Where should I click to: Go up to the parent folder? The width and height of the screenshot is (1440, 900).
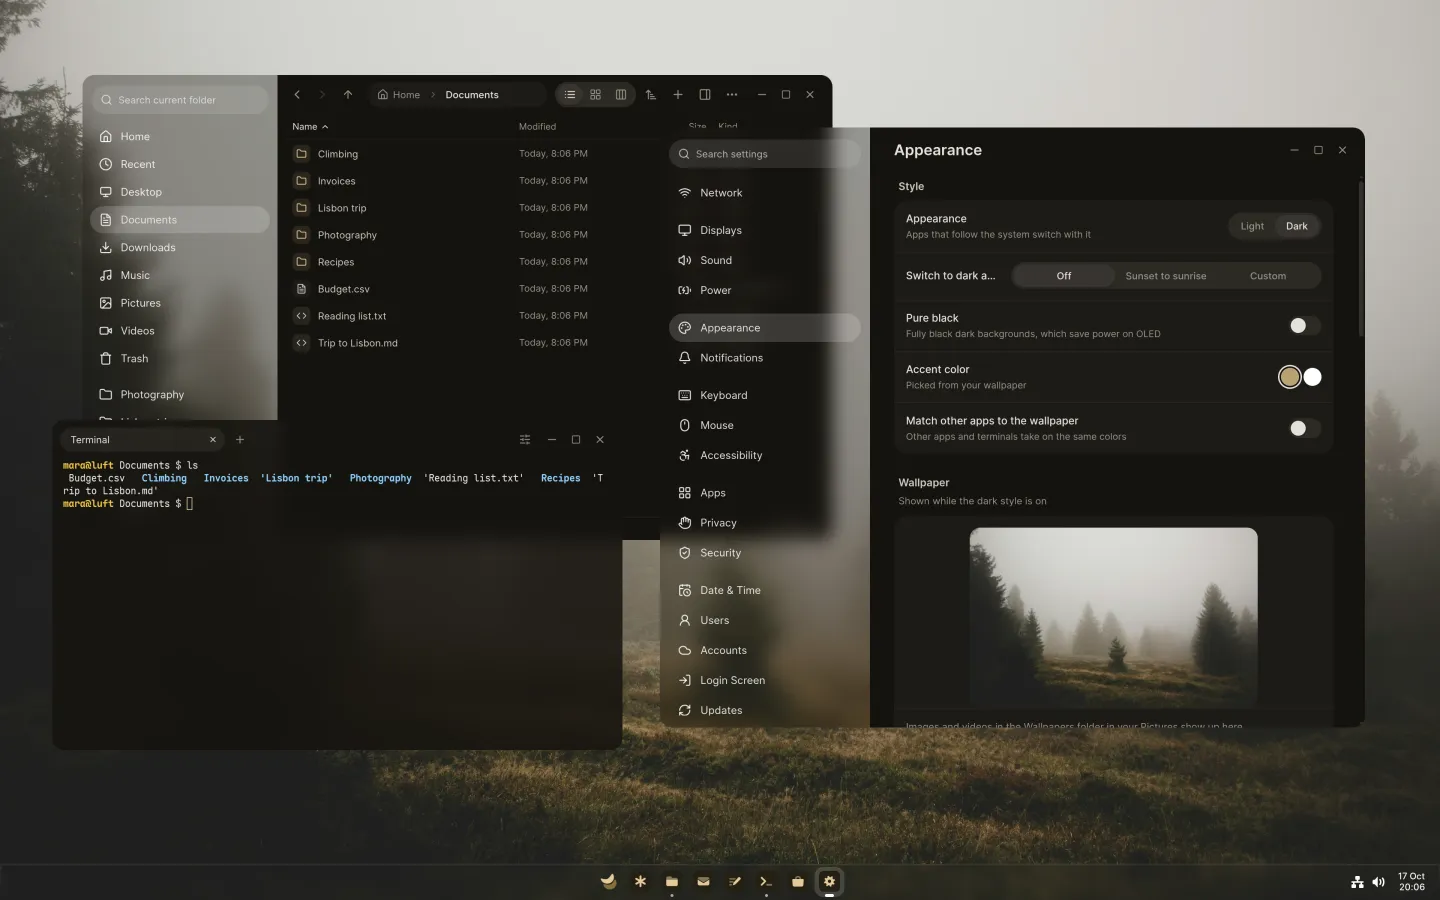point(348,95)
